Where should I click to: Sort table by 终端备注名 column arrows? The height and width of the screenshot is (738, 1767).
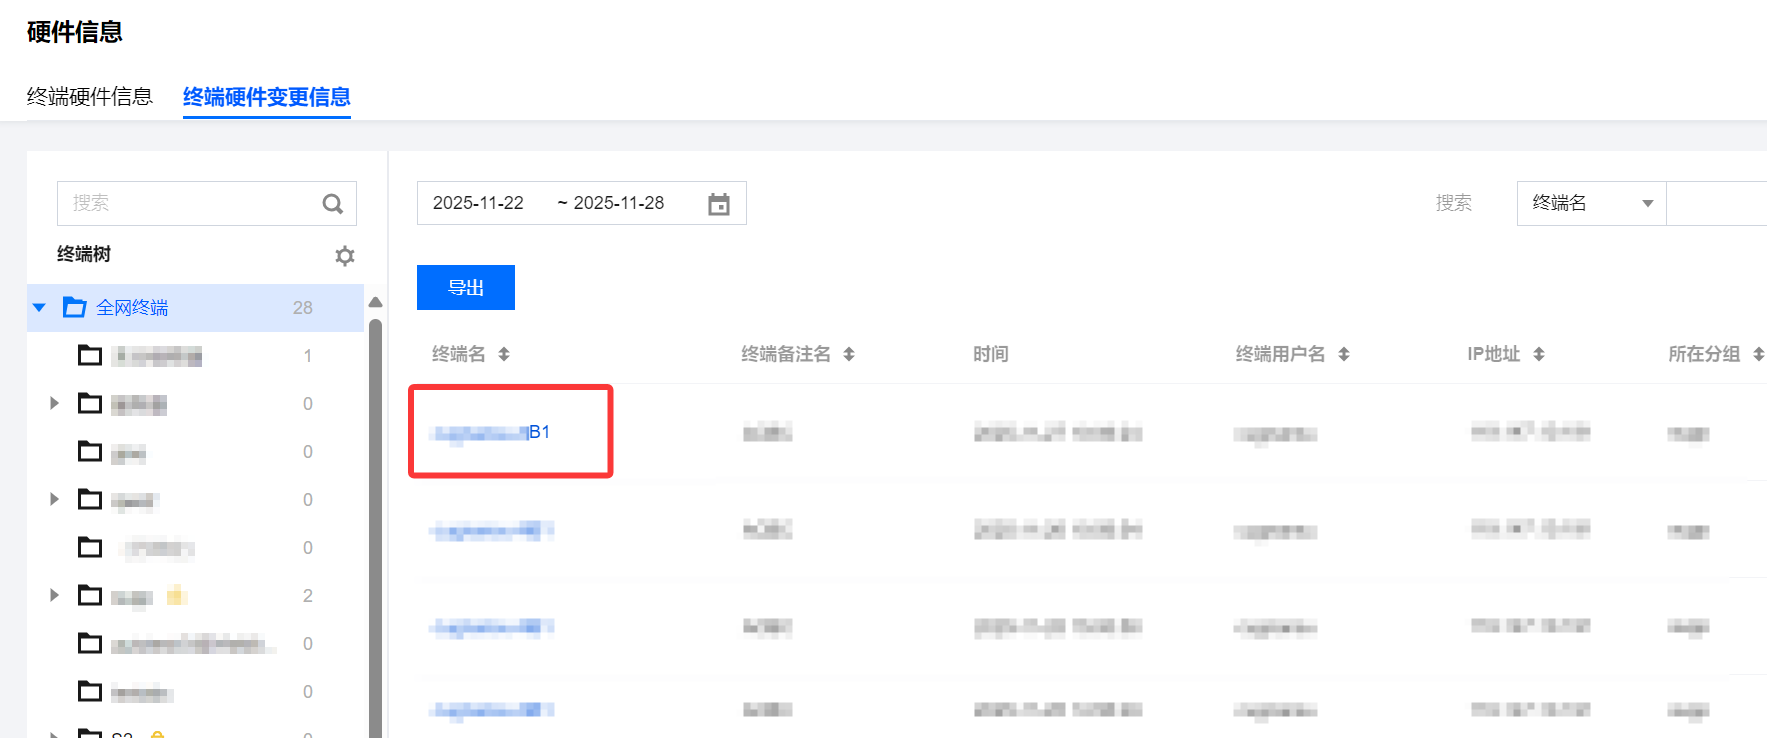click(849, 354)
